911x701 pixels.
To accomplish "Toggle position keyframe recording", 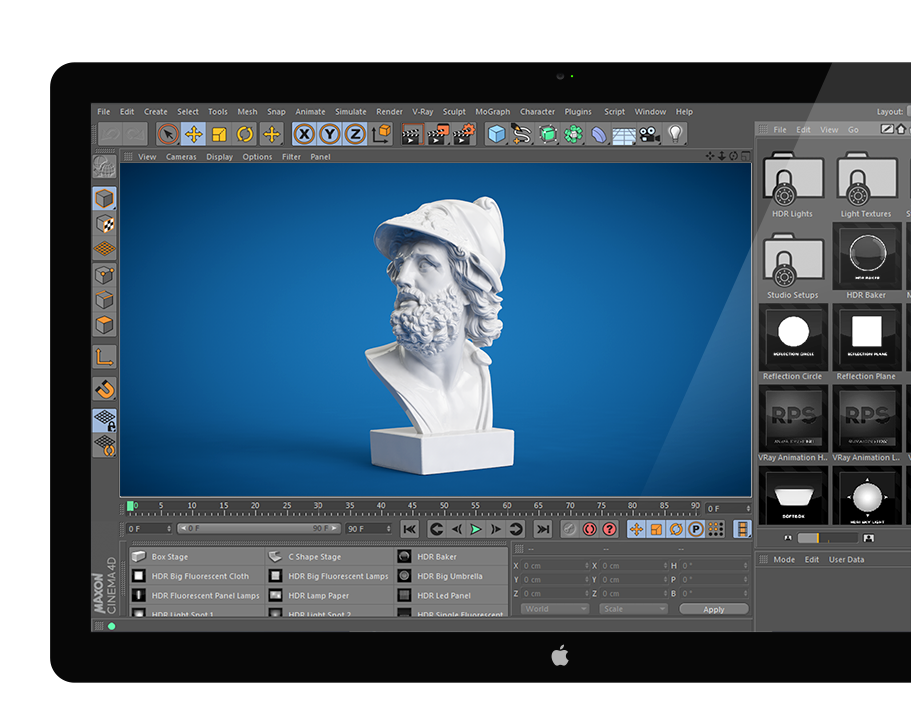I will (x=636, y=529).
